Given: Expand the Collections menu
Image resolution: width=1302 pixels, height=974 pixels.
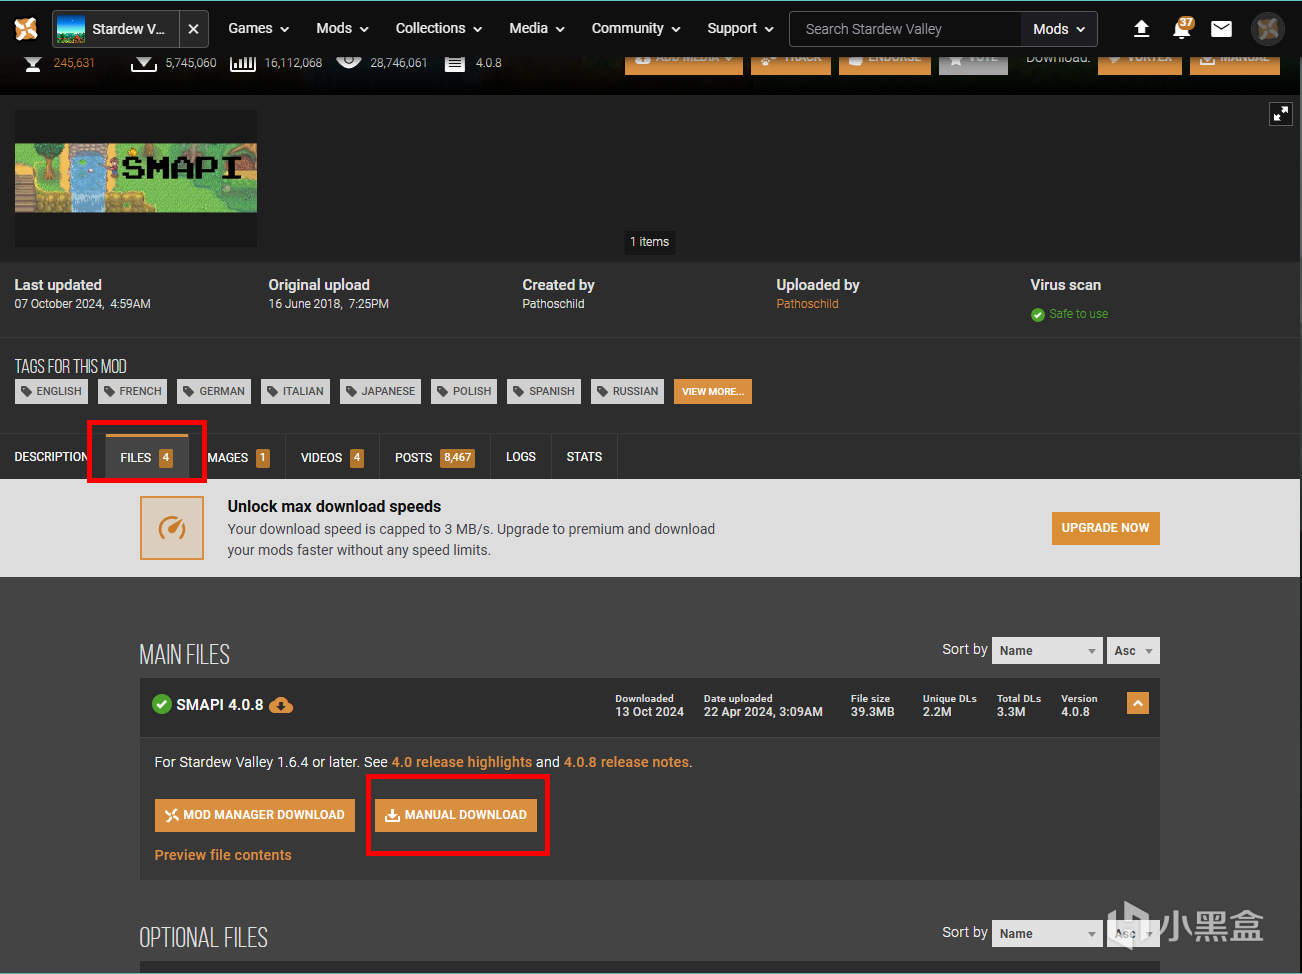Looking at the screenshot, I should click(x=438, y=29).
